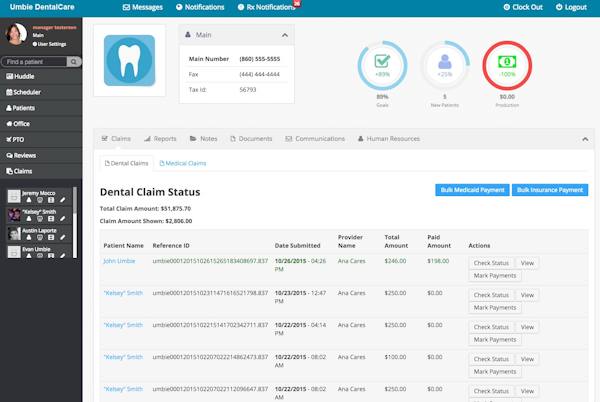This screenshot has width=600, height=402.
Task: Open User Settings under manager name
Action: tap(50, 45)
